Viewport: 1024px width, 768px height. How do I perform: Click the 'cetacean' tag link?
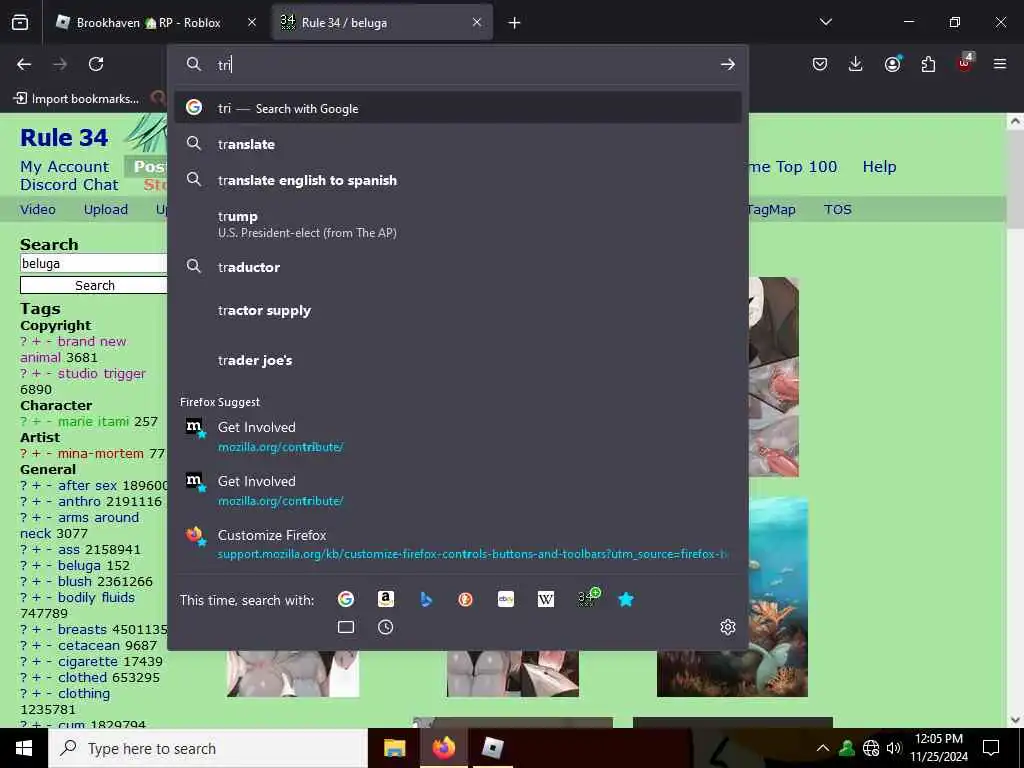click(89, 645)
